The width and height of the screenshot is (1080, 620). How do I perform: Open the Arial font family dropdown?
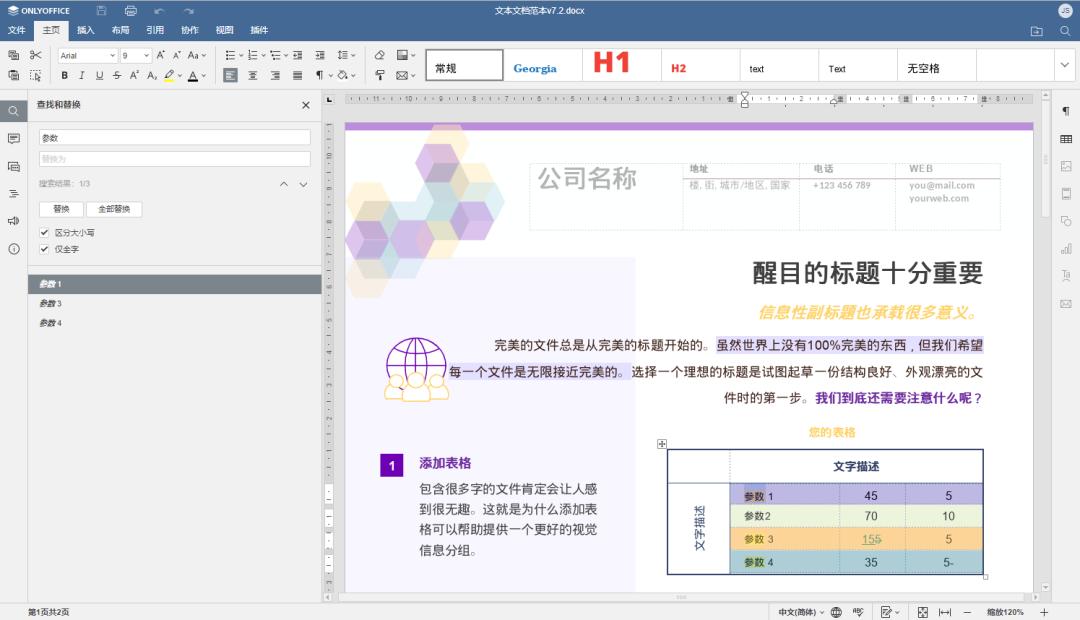tap(111, 55)
